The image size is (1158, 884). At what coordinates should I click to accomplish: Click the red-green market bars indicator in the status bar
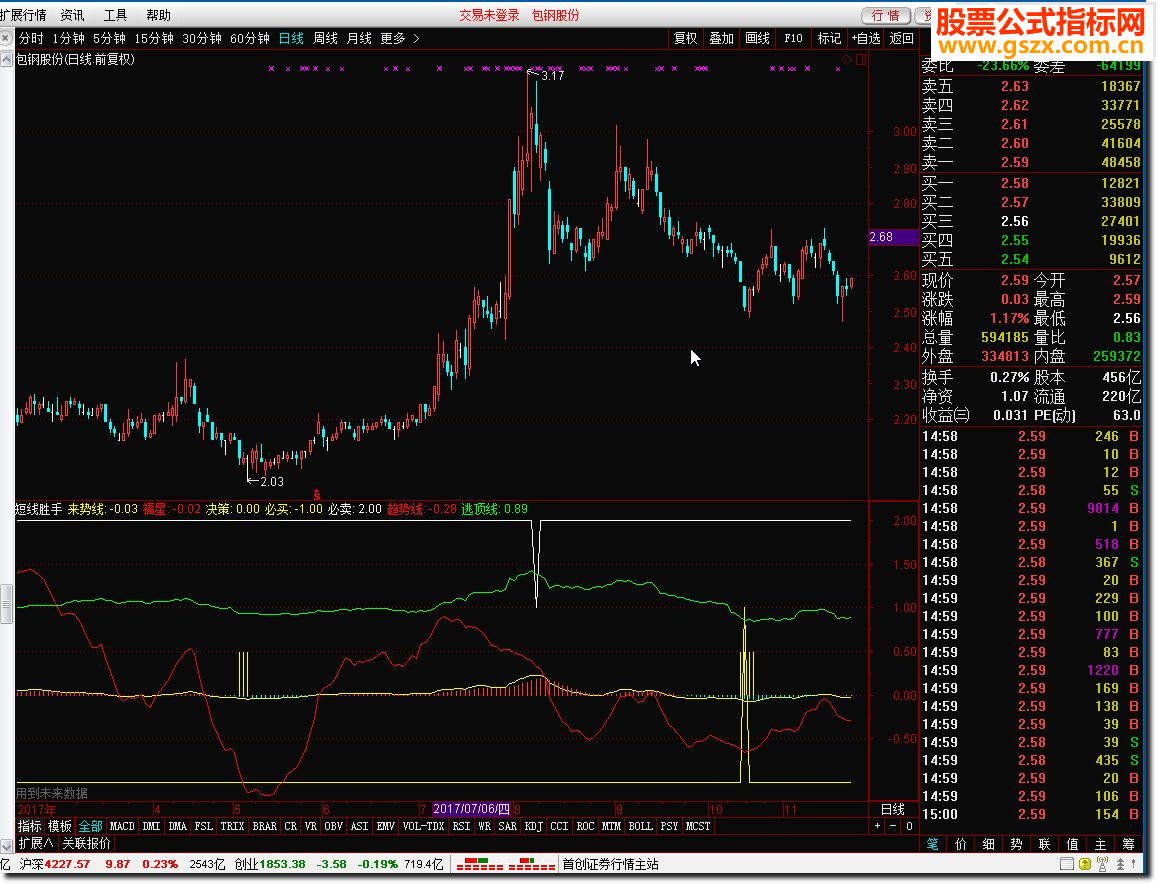point(506,864)
